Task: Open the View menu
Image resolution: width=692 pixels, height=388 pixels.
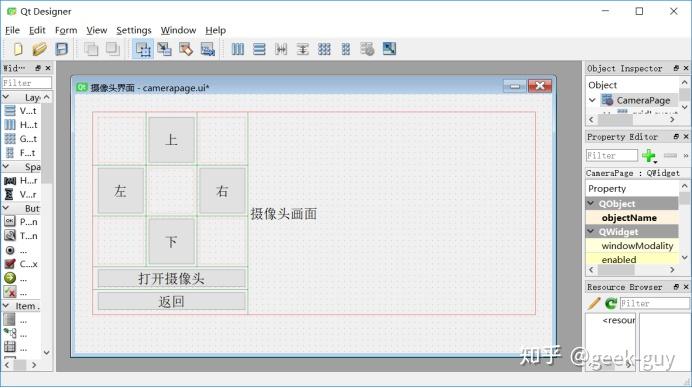Action: point(97,30)
